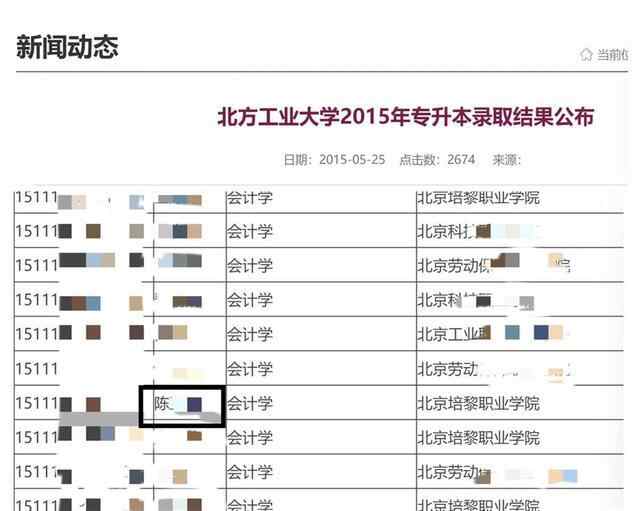Select the 15111 ID in the first table row
640x511 pixels.
pyautogui.click(x=35, y=198)
